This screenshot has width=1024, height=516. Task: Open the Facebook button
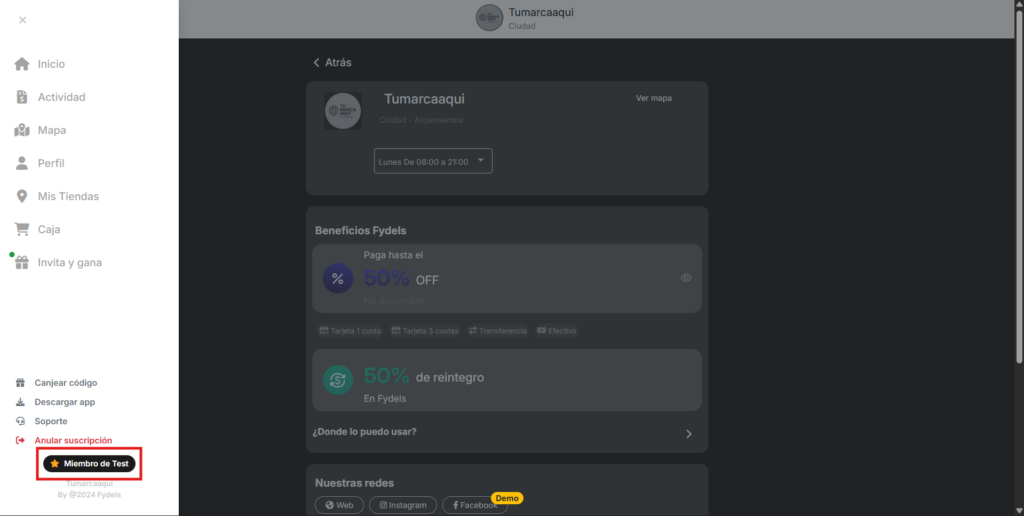point(475,505)
